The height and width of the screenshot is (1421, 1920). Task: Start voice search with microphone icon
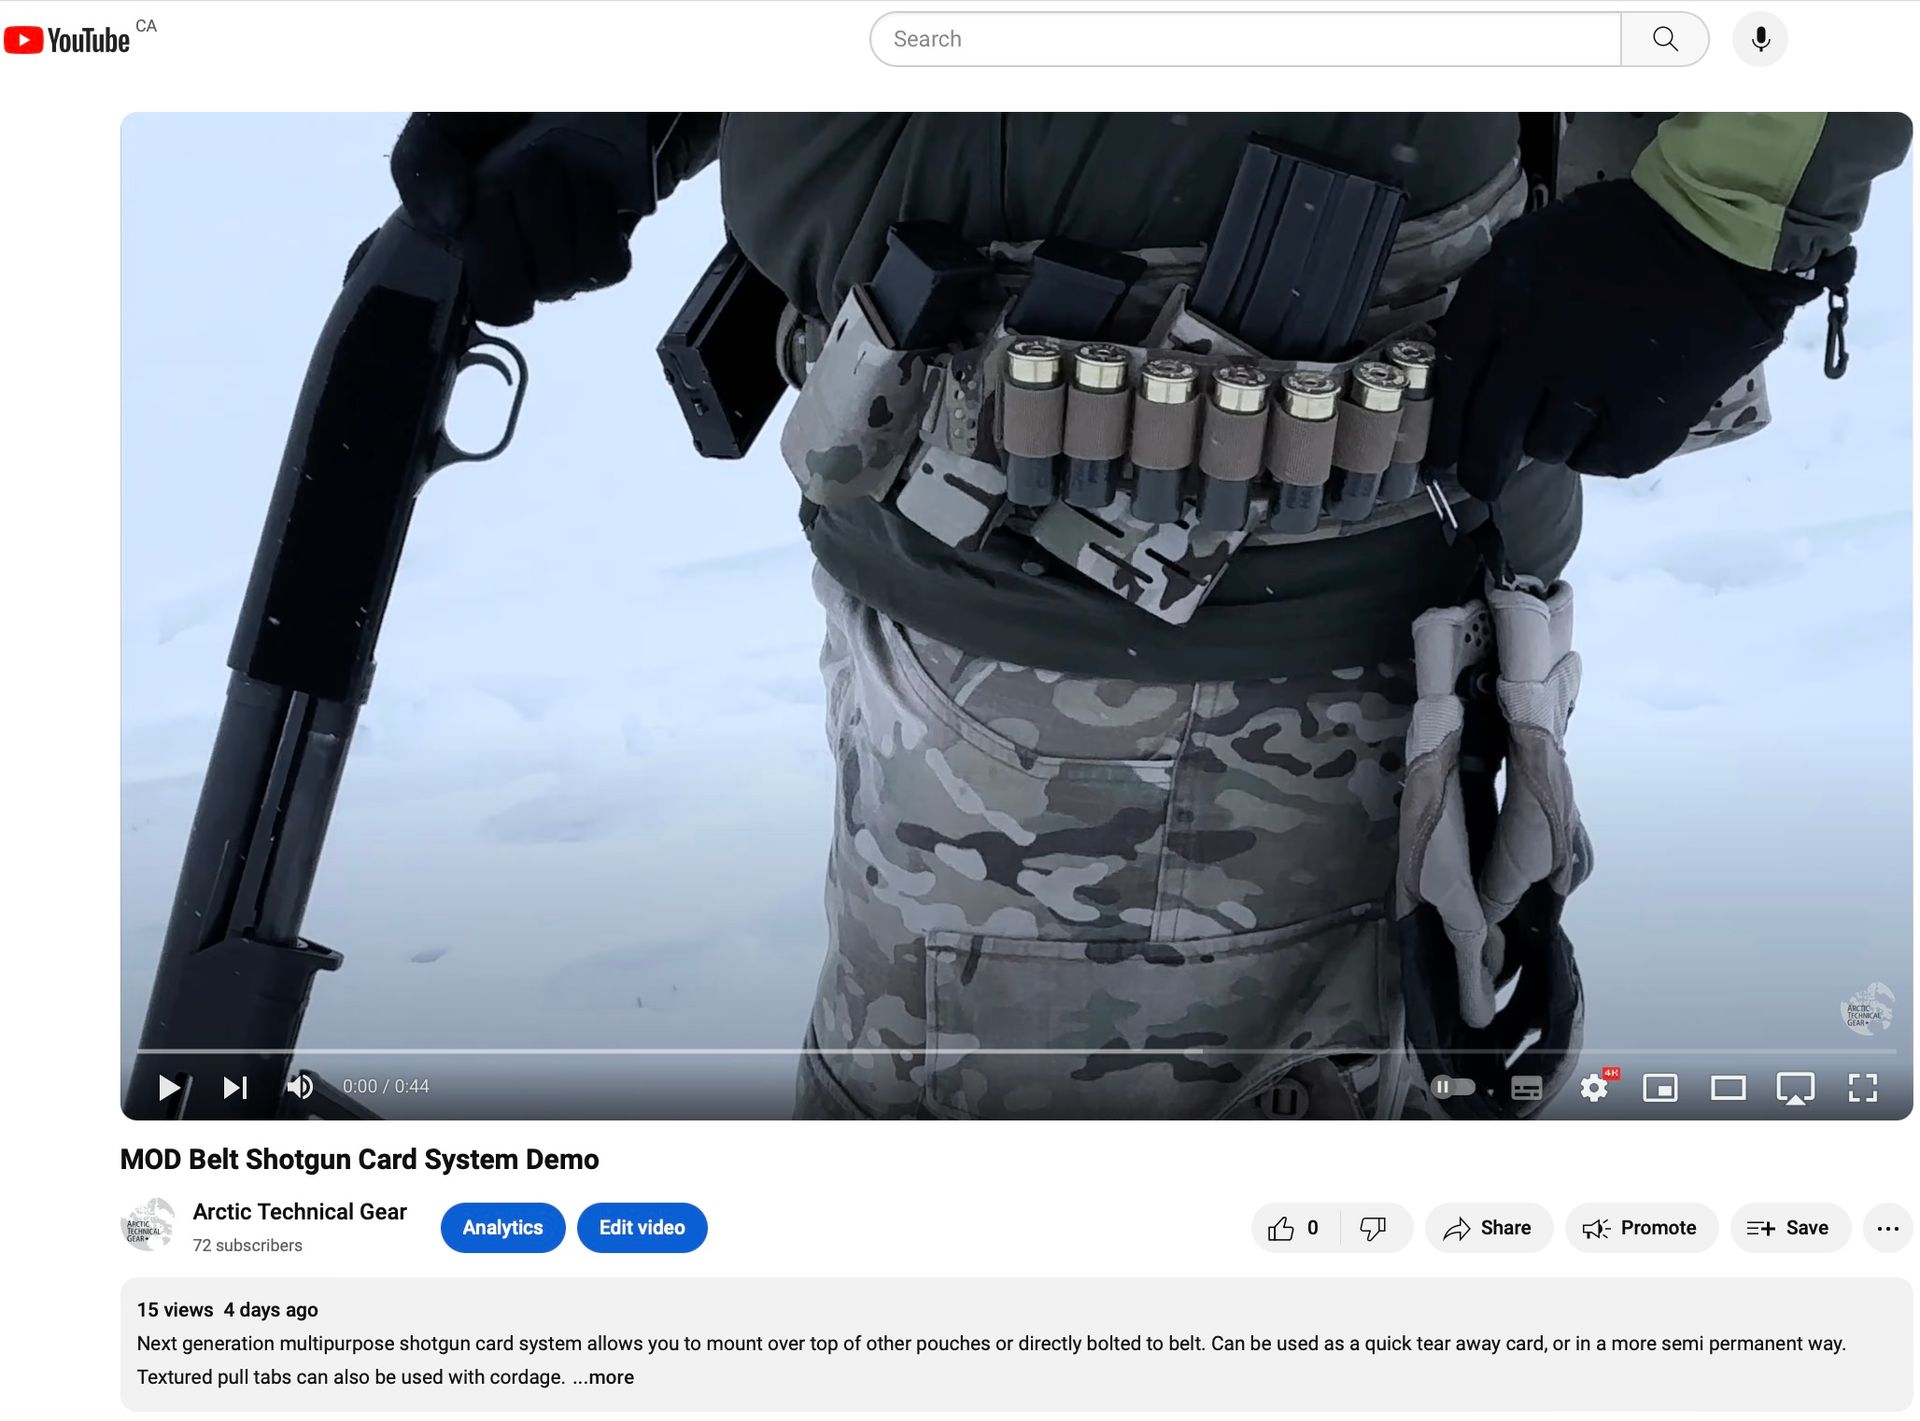coord(1760,39)
